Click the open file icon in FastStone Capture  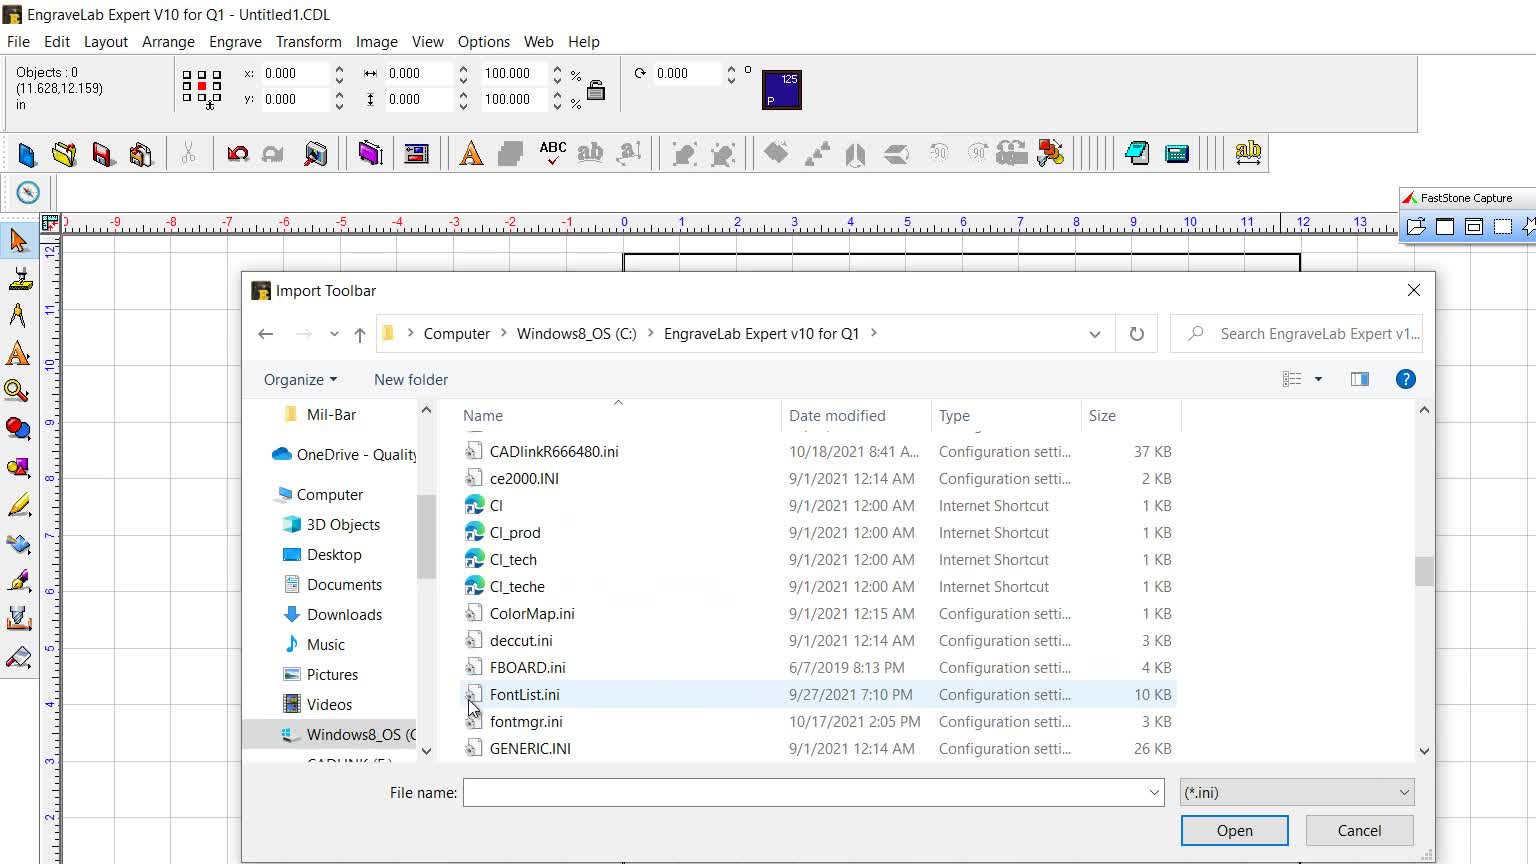pyautogui.click(x=1416, y=227)
